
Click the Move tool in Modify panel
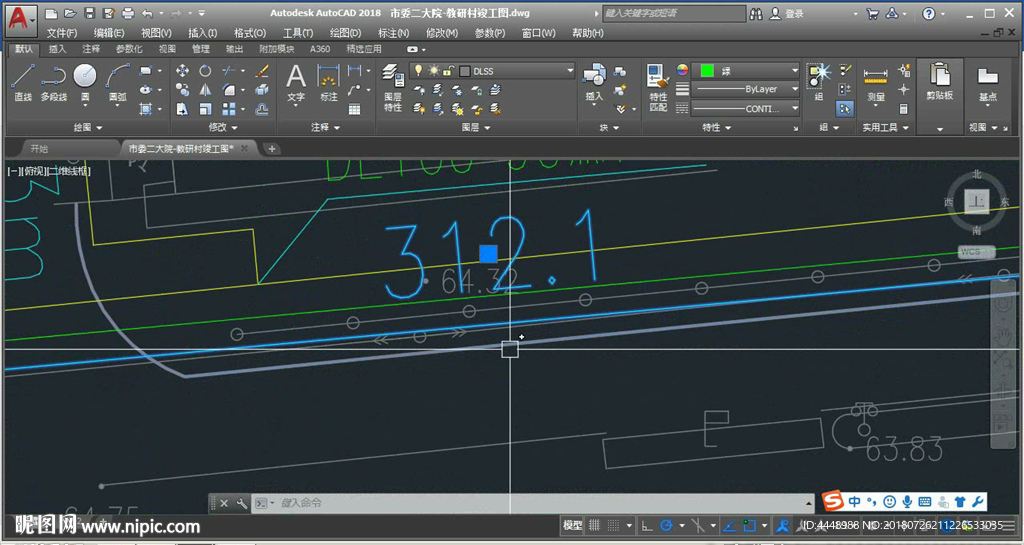(182, 70)
